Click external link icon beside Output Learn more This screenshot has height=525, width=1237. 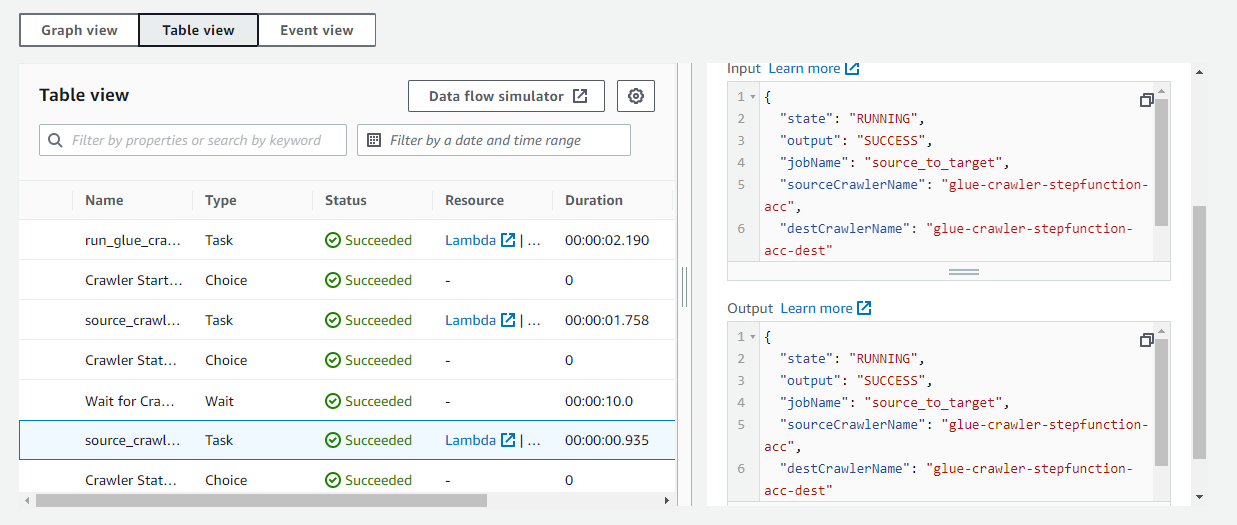(864, 309)
